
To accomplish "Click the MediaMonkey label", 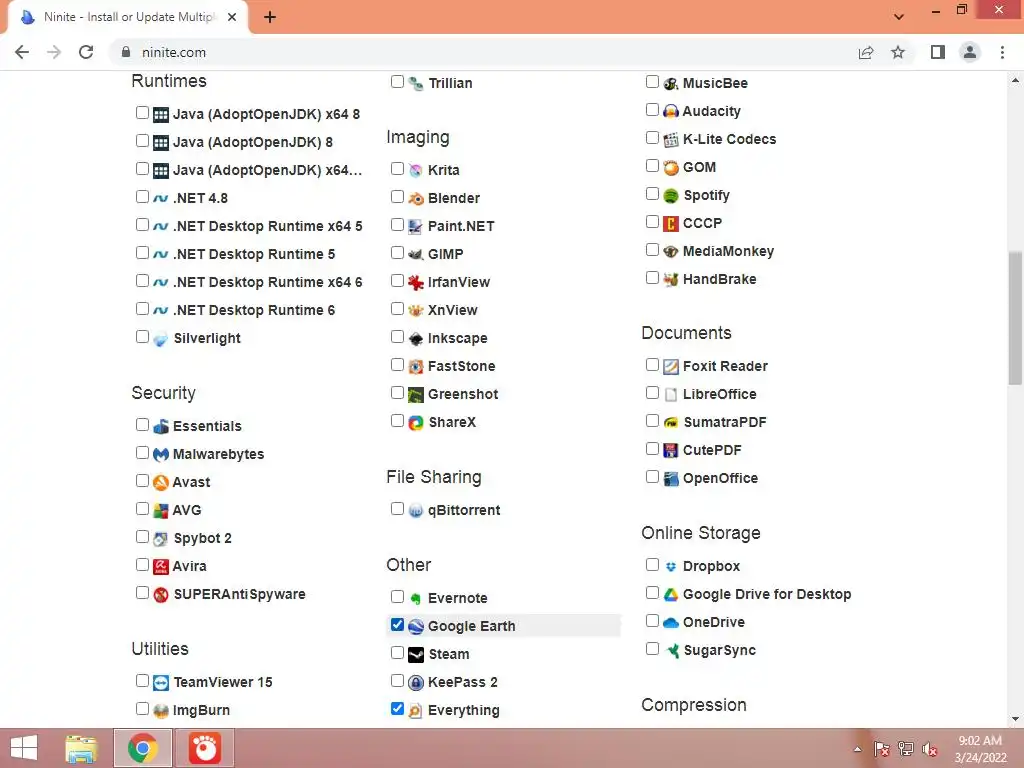I will (728, 251).
